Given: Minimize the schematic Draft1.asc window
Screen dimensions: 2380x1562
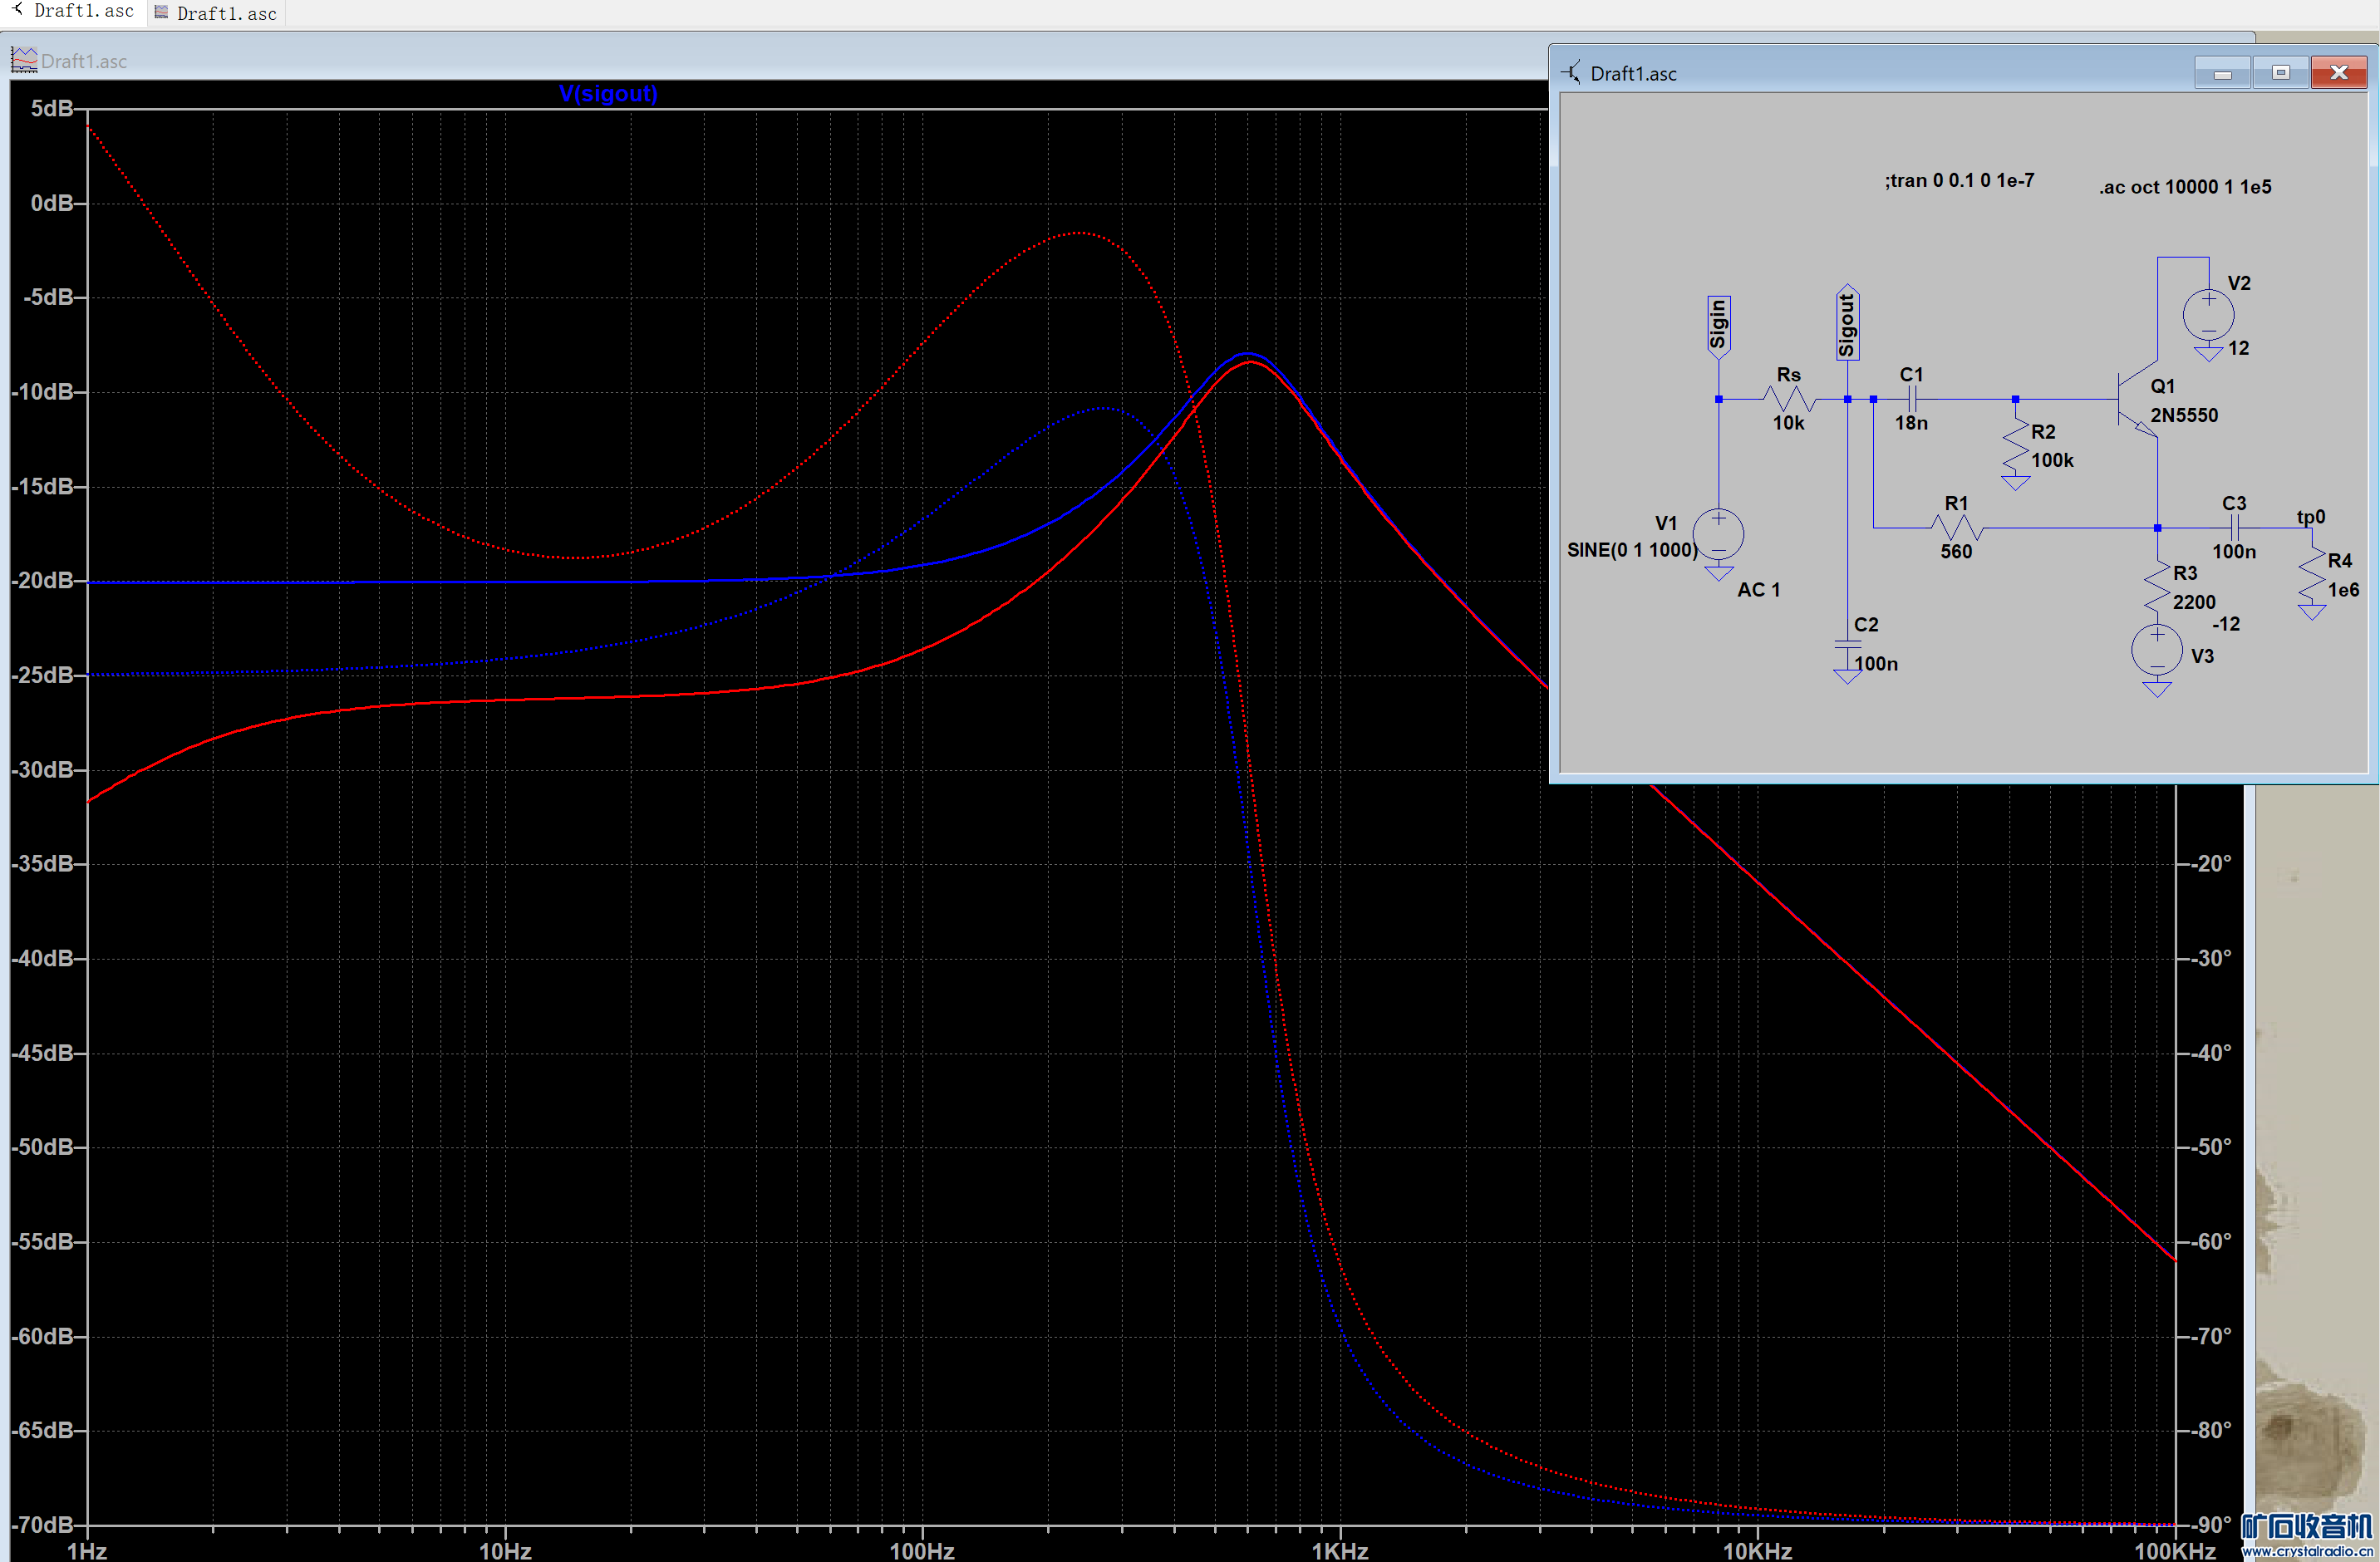Looking at the screenshot, I should pos(2222,73).
